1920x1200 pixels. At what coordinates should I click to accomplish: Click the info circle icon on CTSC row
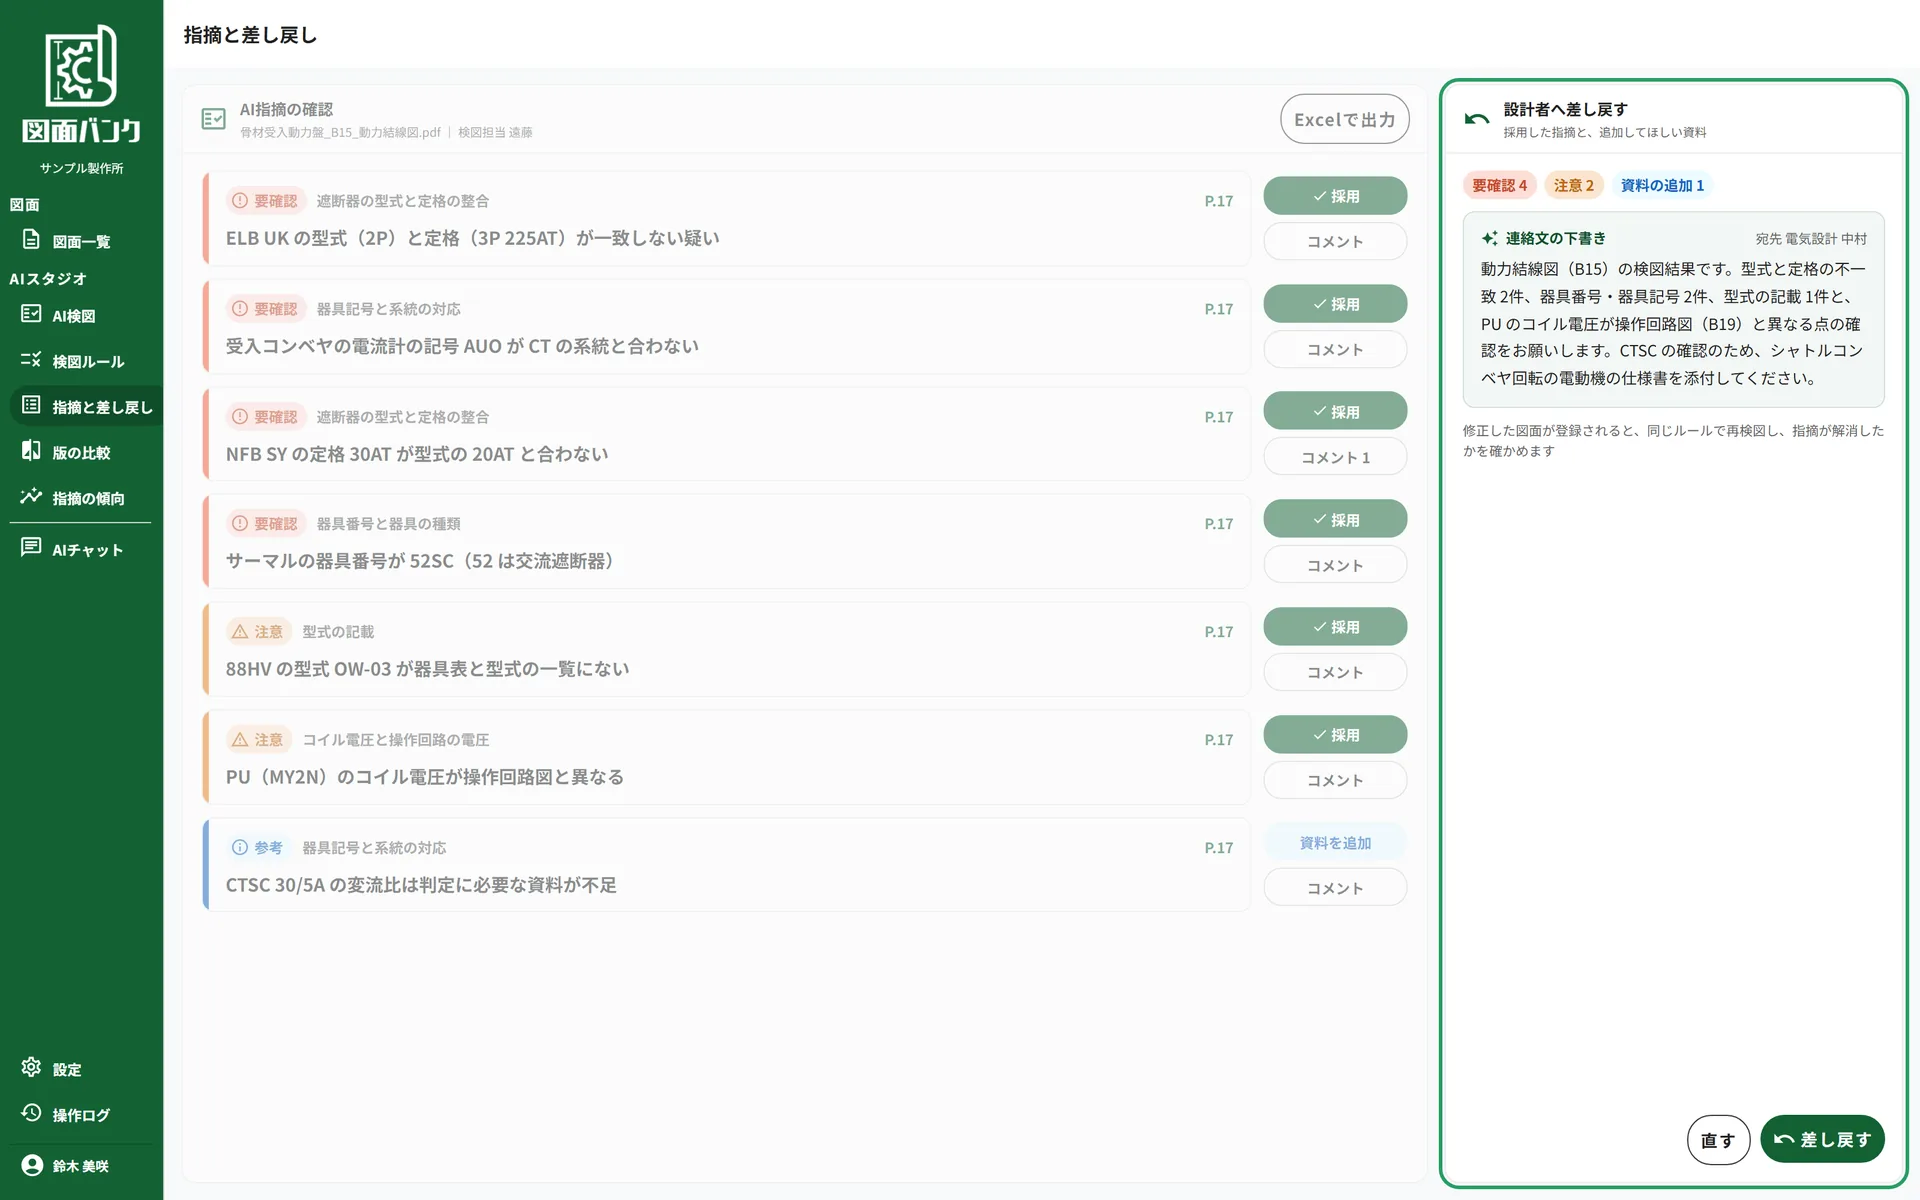point(240,848)
